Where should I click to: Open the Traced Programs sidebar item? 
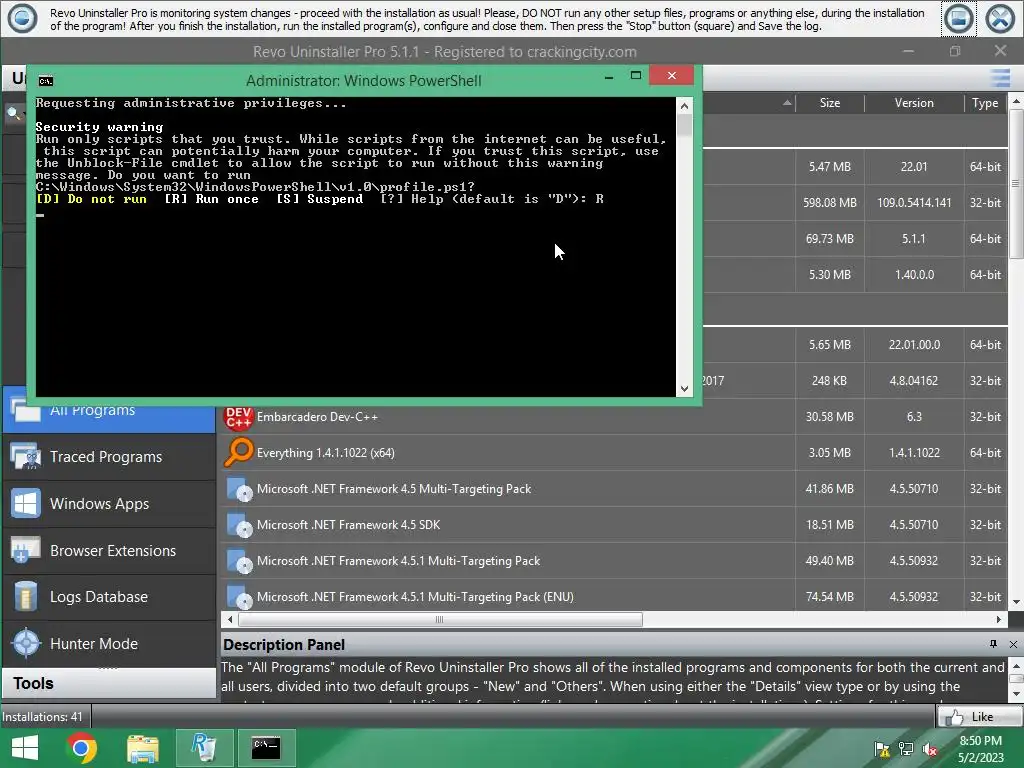(x=108, y=456)
